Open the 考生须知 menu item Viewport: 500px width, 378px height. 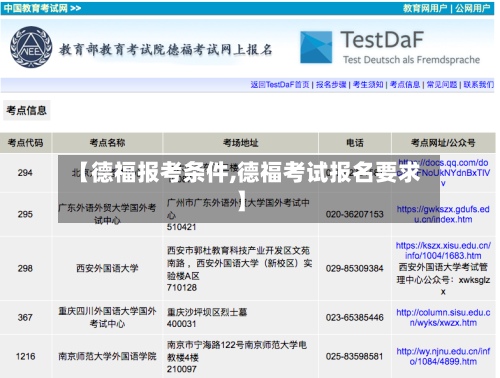(368, 85)
